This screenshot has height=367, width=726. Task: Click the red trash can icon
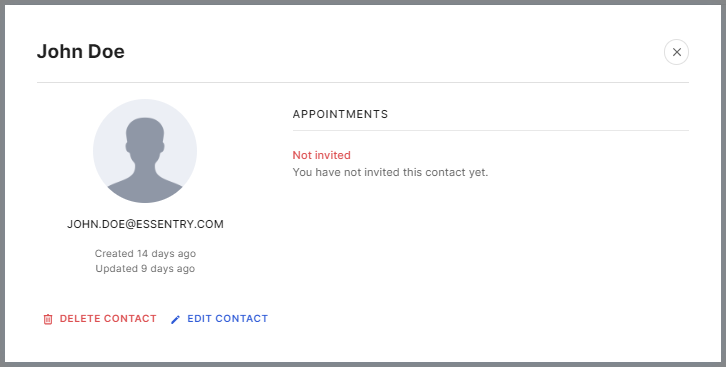tap(48, 319)
